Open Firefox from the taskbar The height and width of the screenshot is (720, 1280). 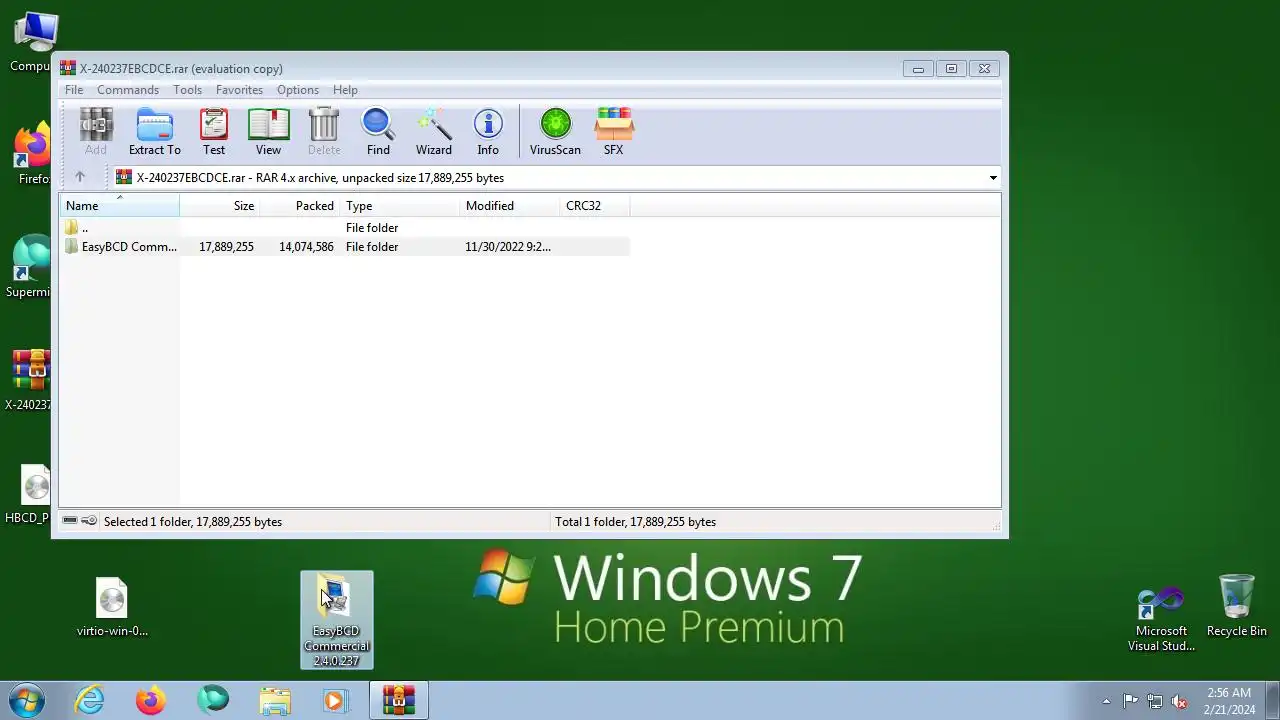click(x=151, y=700)
